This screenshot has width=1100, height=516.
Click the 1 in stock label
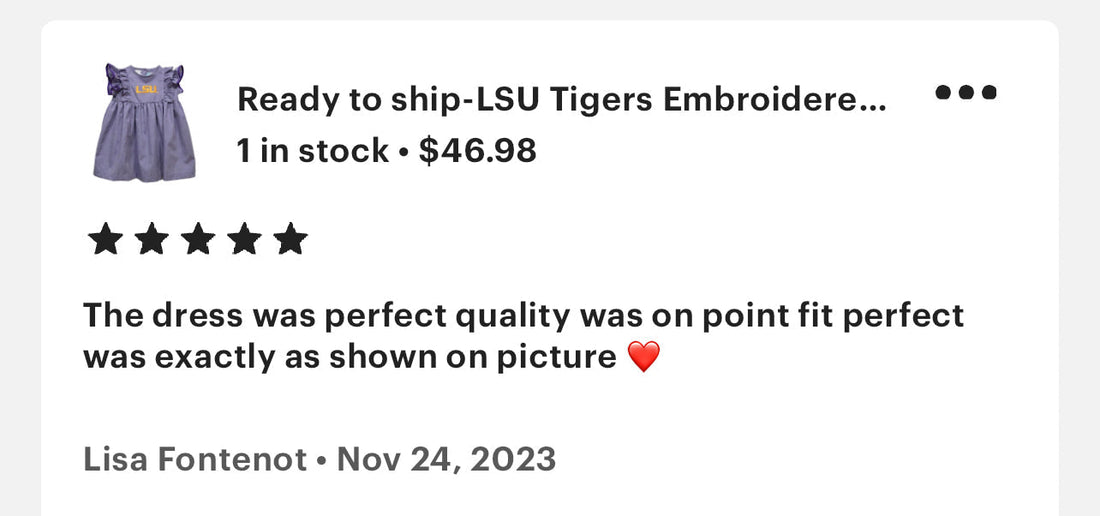tap(313, 151)
